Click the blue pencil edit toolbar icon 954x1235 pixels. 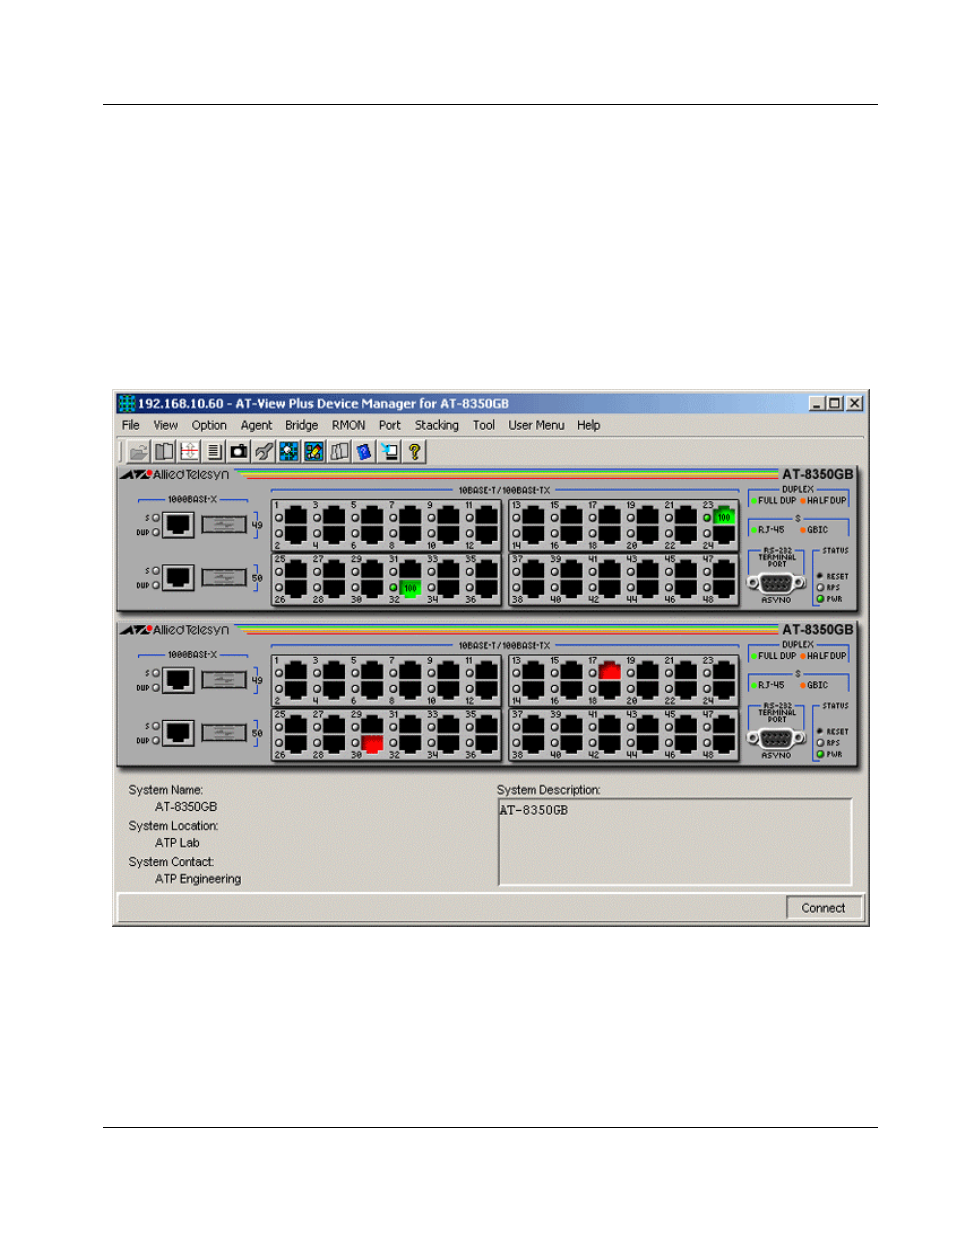point(314,452)
